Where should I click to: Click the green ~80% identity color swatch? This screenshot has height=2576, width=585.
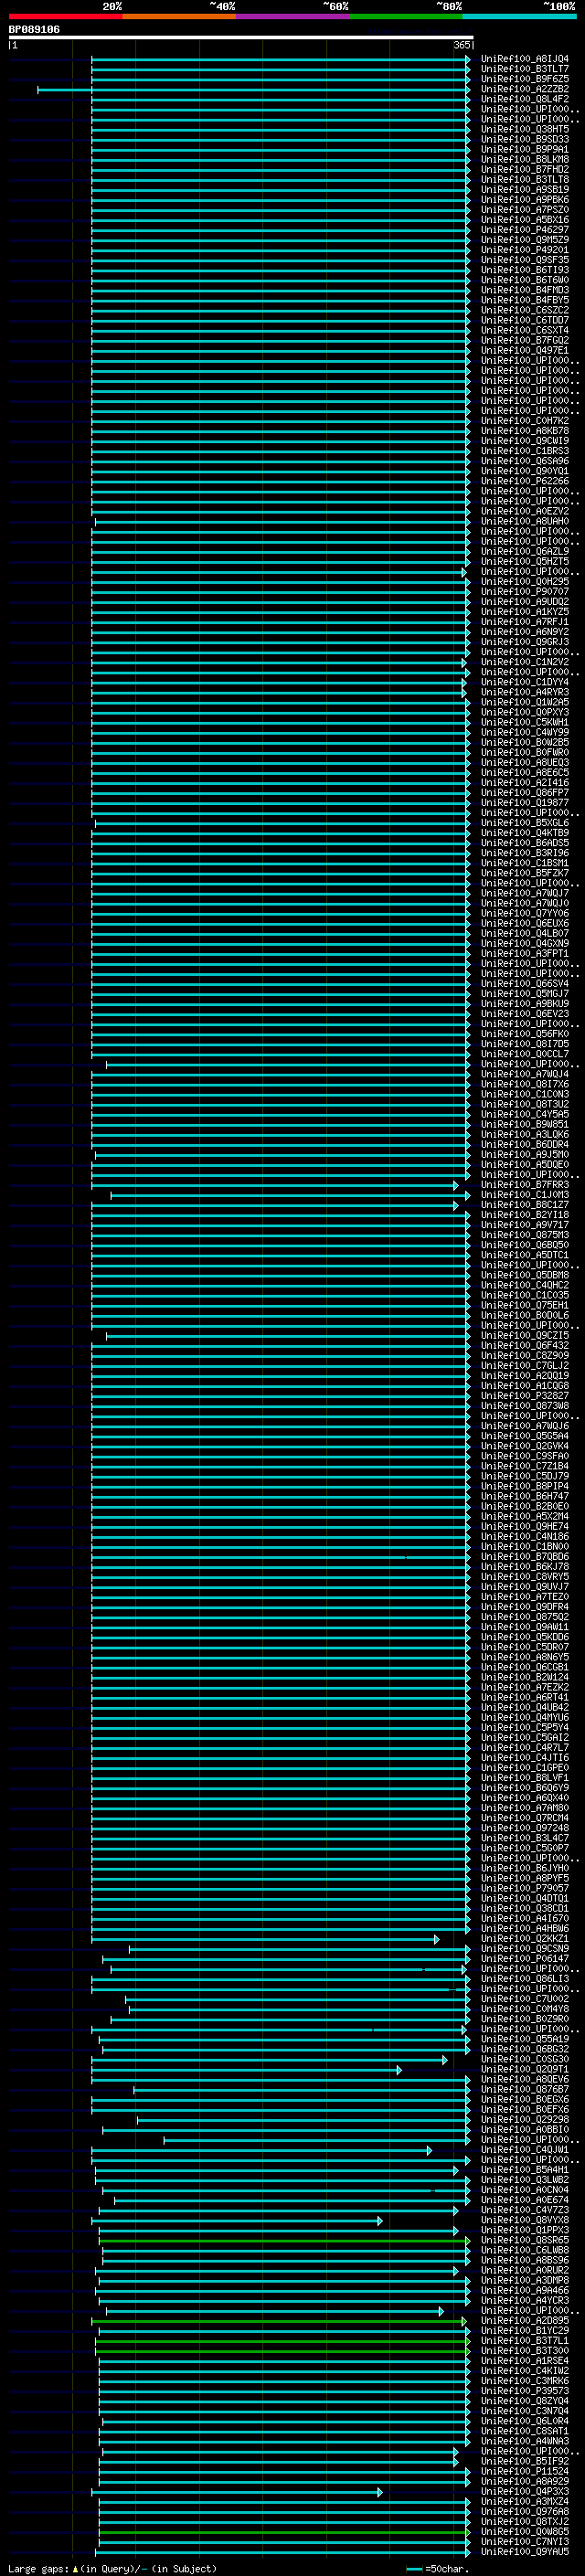point(406,16)
